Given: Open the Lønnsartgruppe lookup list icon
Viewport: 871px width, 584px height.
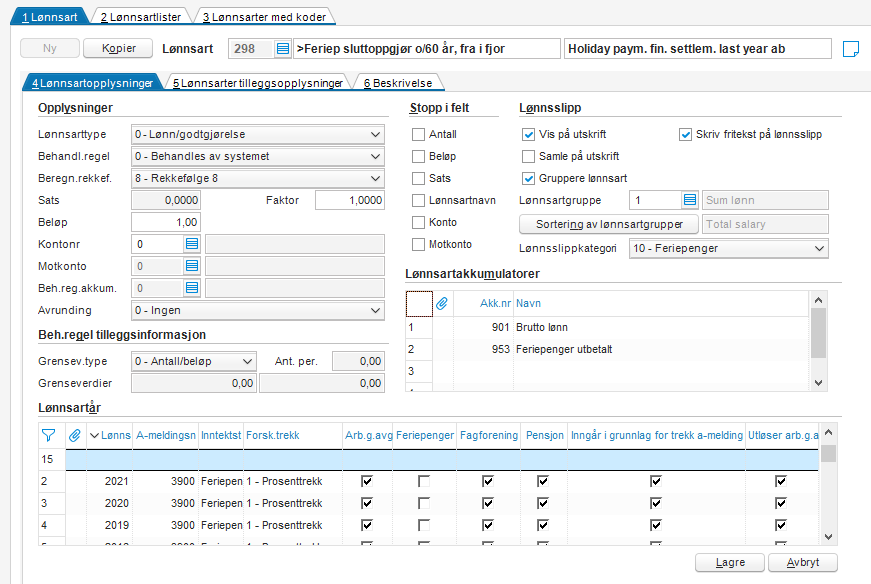Looking at the screenshot, I should [689, 200].
